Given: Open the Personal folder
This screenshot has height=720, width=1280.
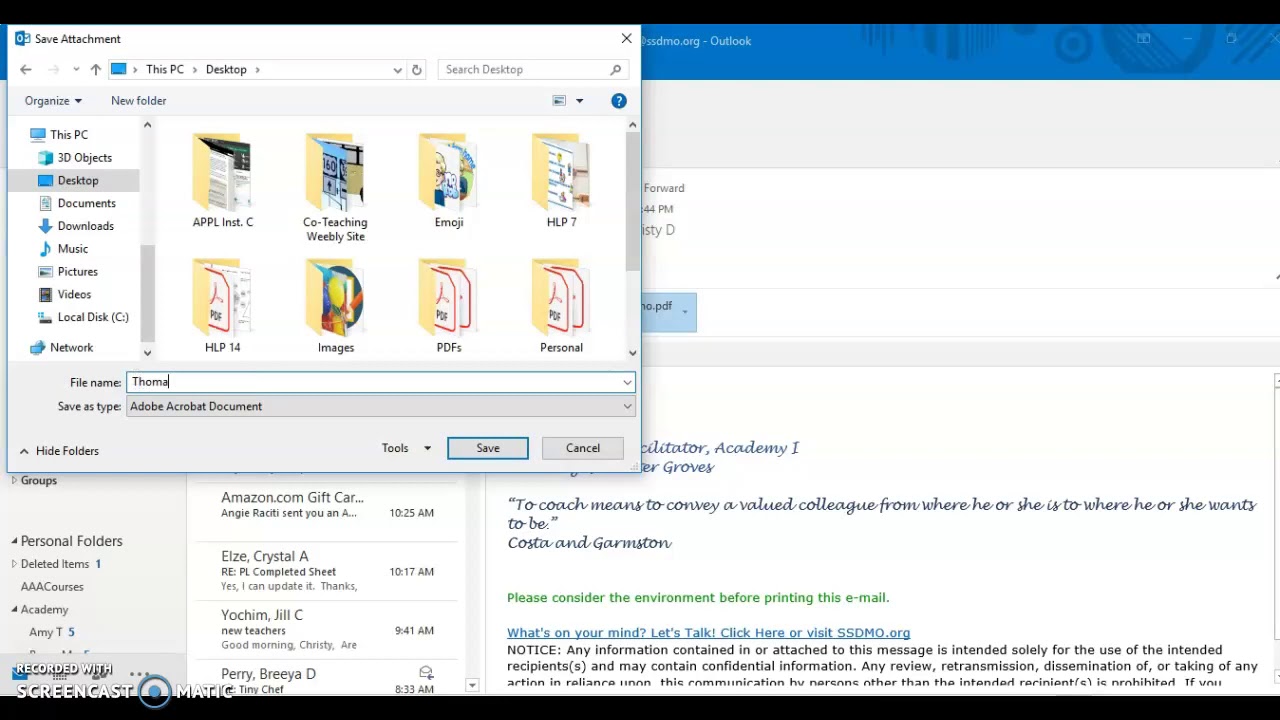Looking at the screenshot, I should (x=561, y=306).
